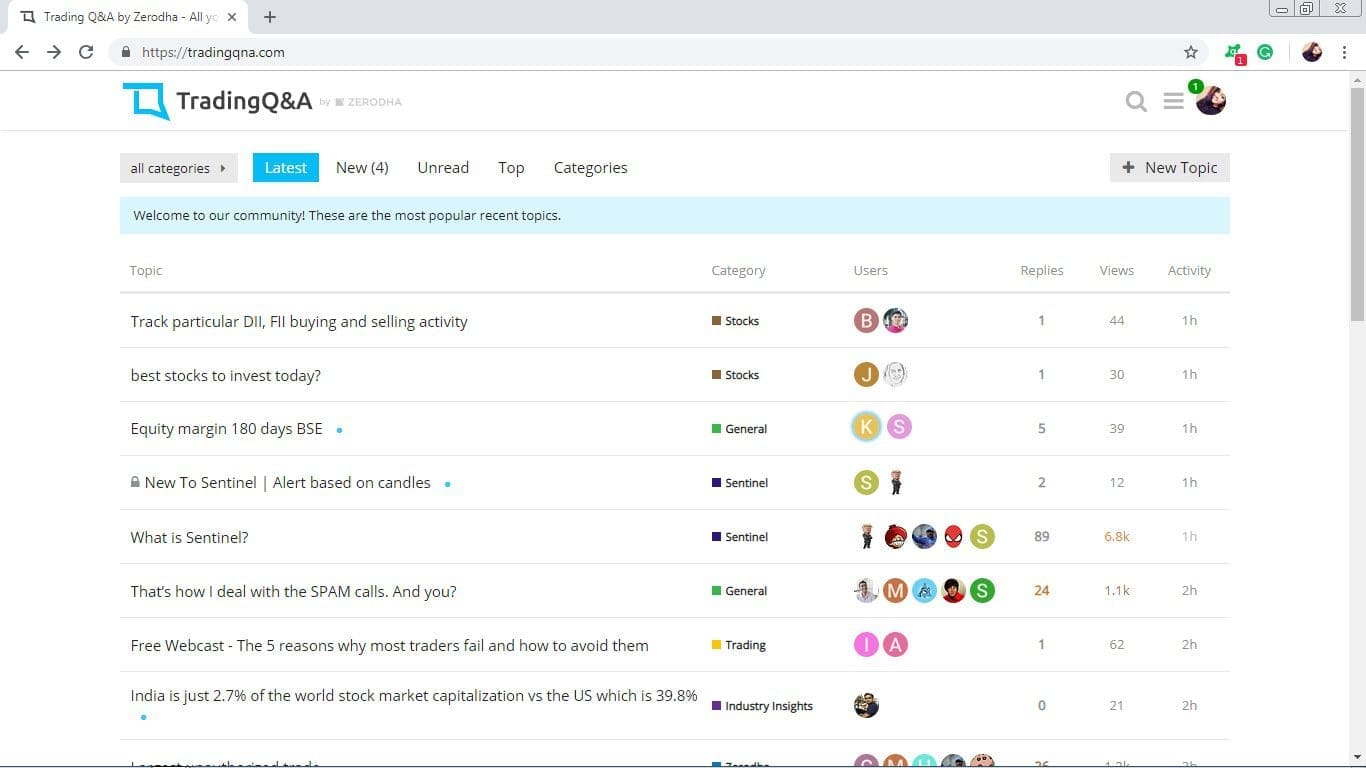Close the Trading Q&A browser tab
Image resolution: width=1366 pixels, height=768 pixels.
pos(232,17)
